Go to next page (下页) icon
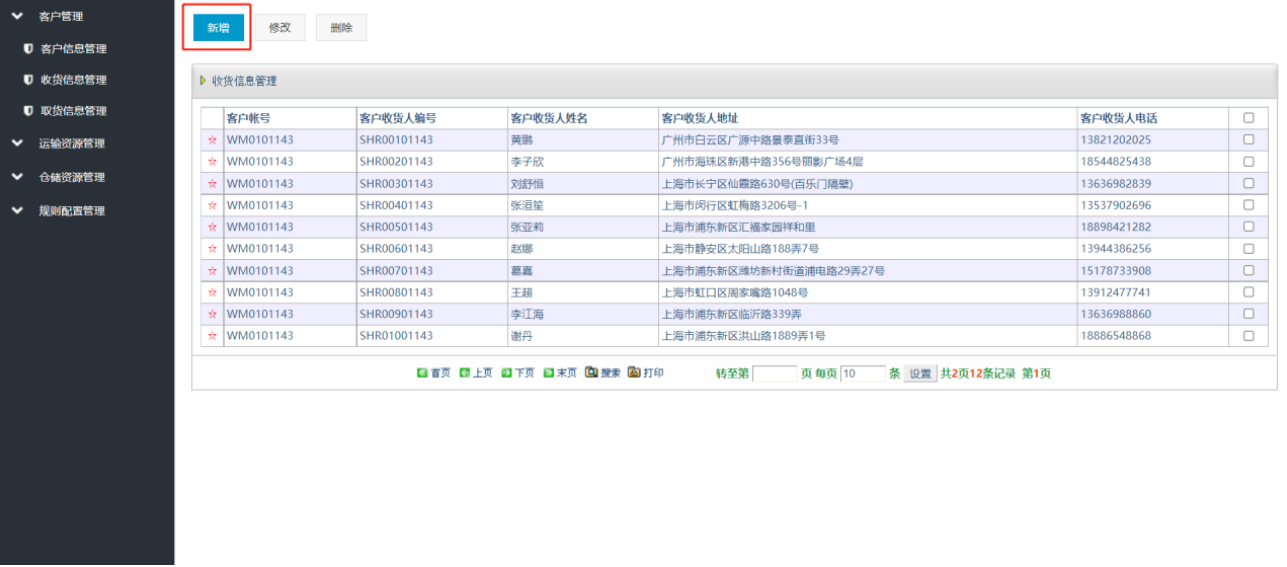 (x=506, y=373)
